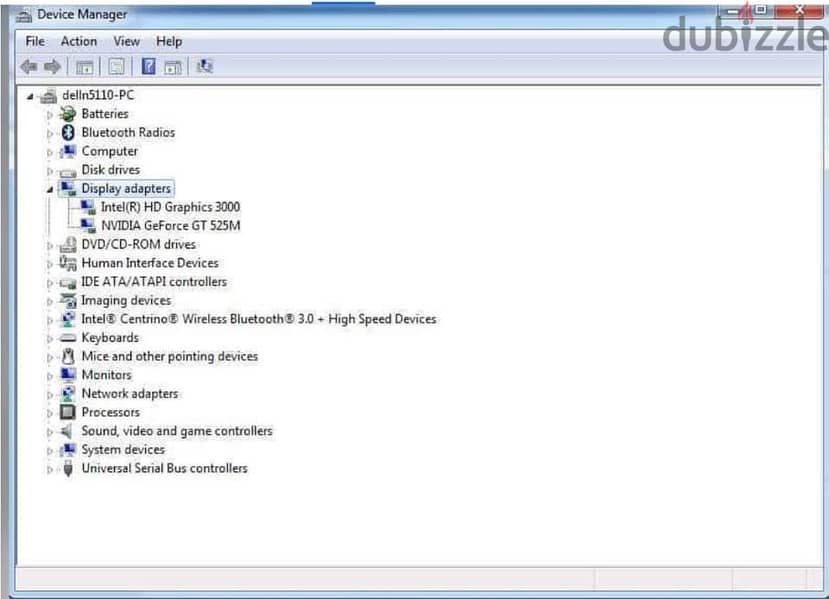The height and width of the screenshot is (599, 829).
Task: Click the blue Help toolbar icon
Action: coord(149,67)
